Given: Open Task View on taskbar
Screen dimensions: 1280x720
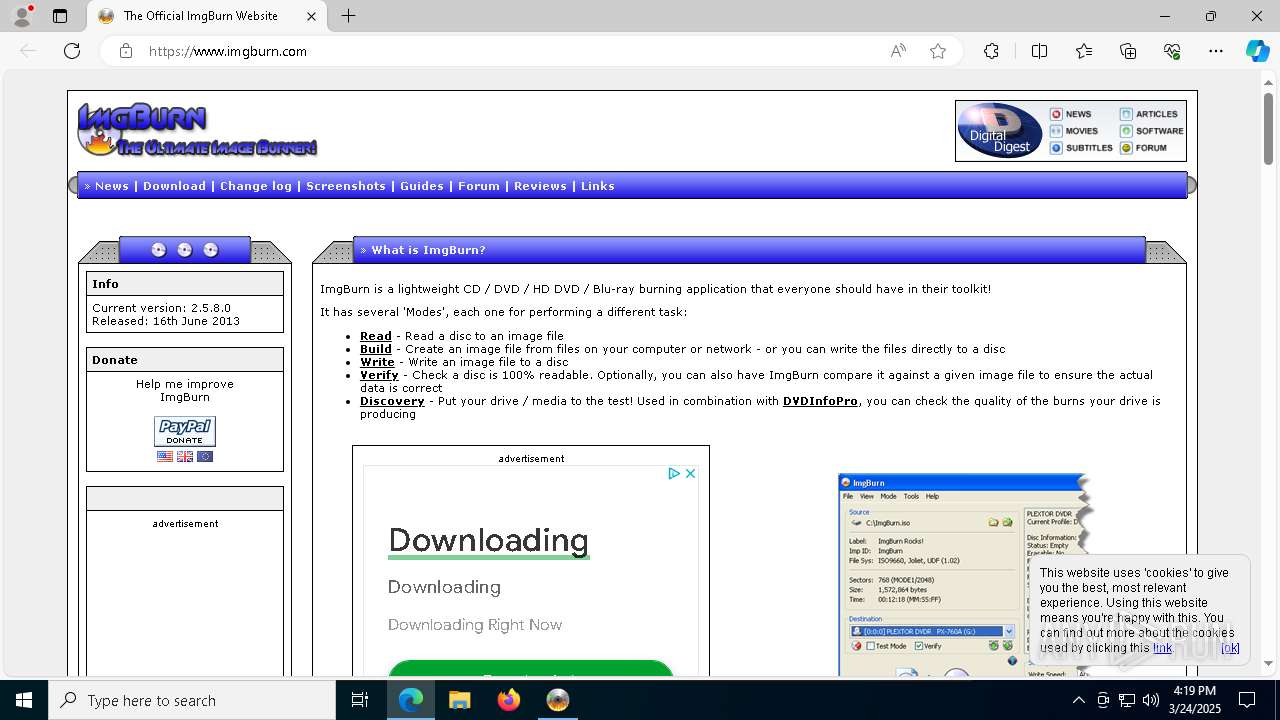Looking at the screenshot, I should (x=360, y=700).
